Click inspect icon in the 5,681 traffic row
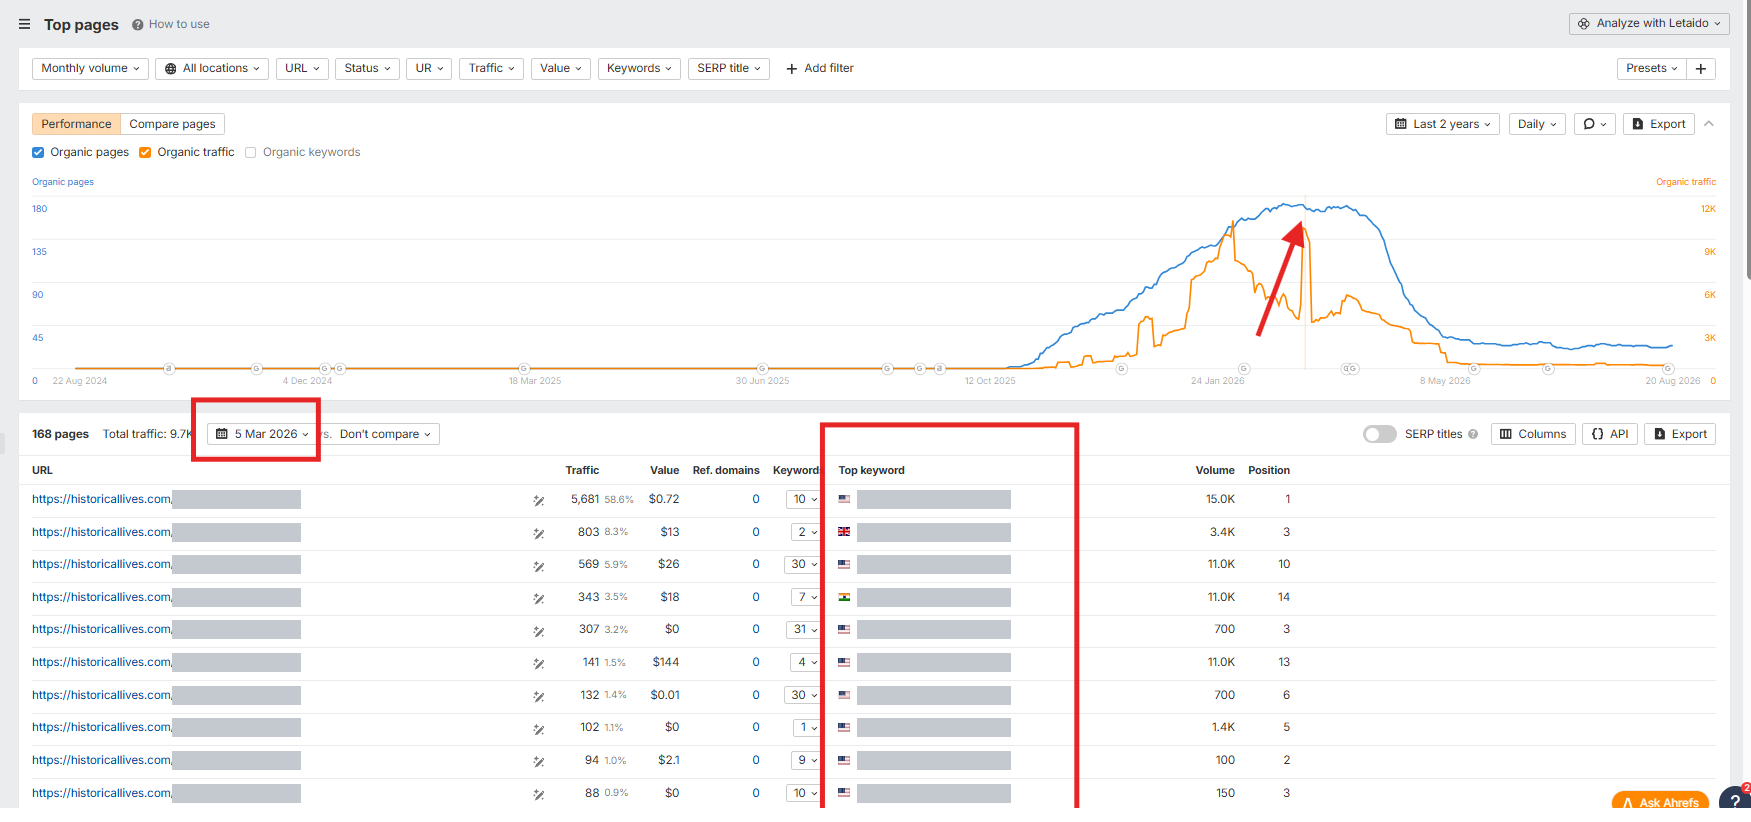1751x822 pixels. (x=539, y=500)
